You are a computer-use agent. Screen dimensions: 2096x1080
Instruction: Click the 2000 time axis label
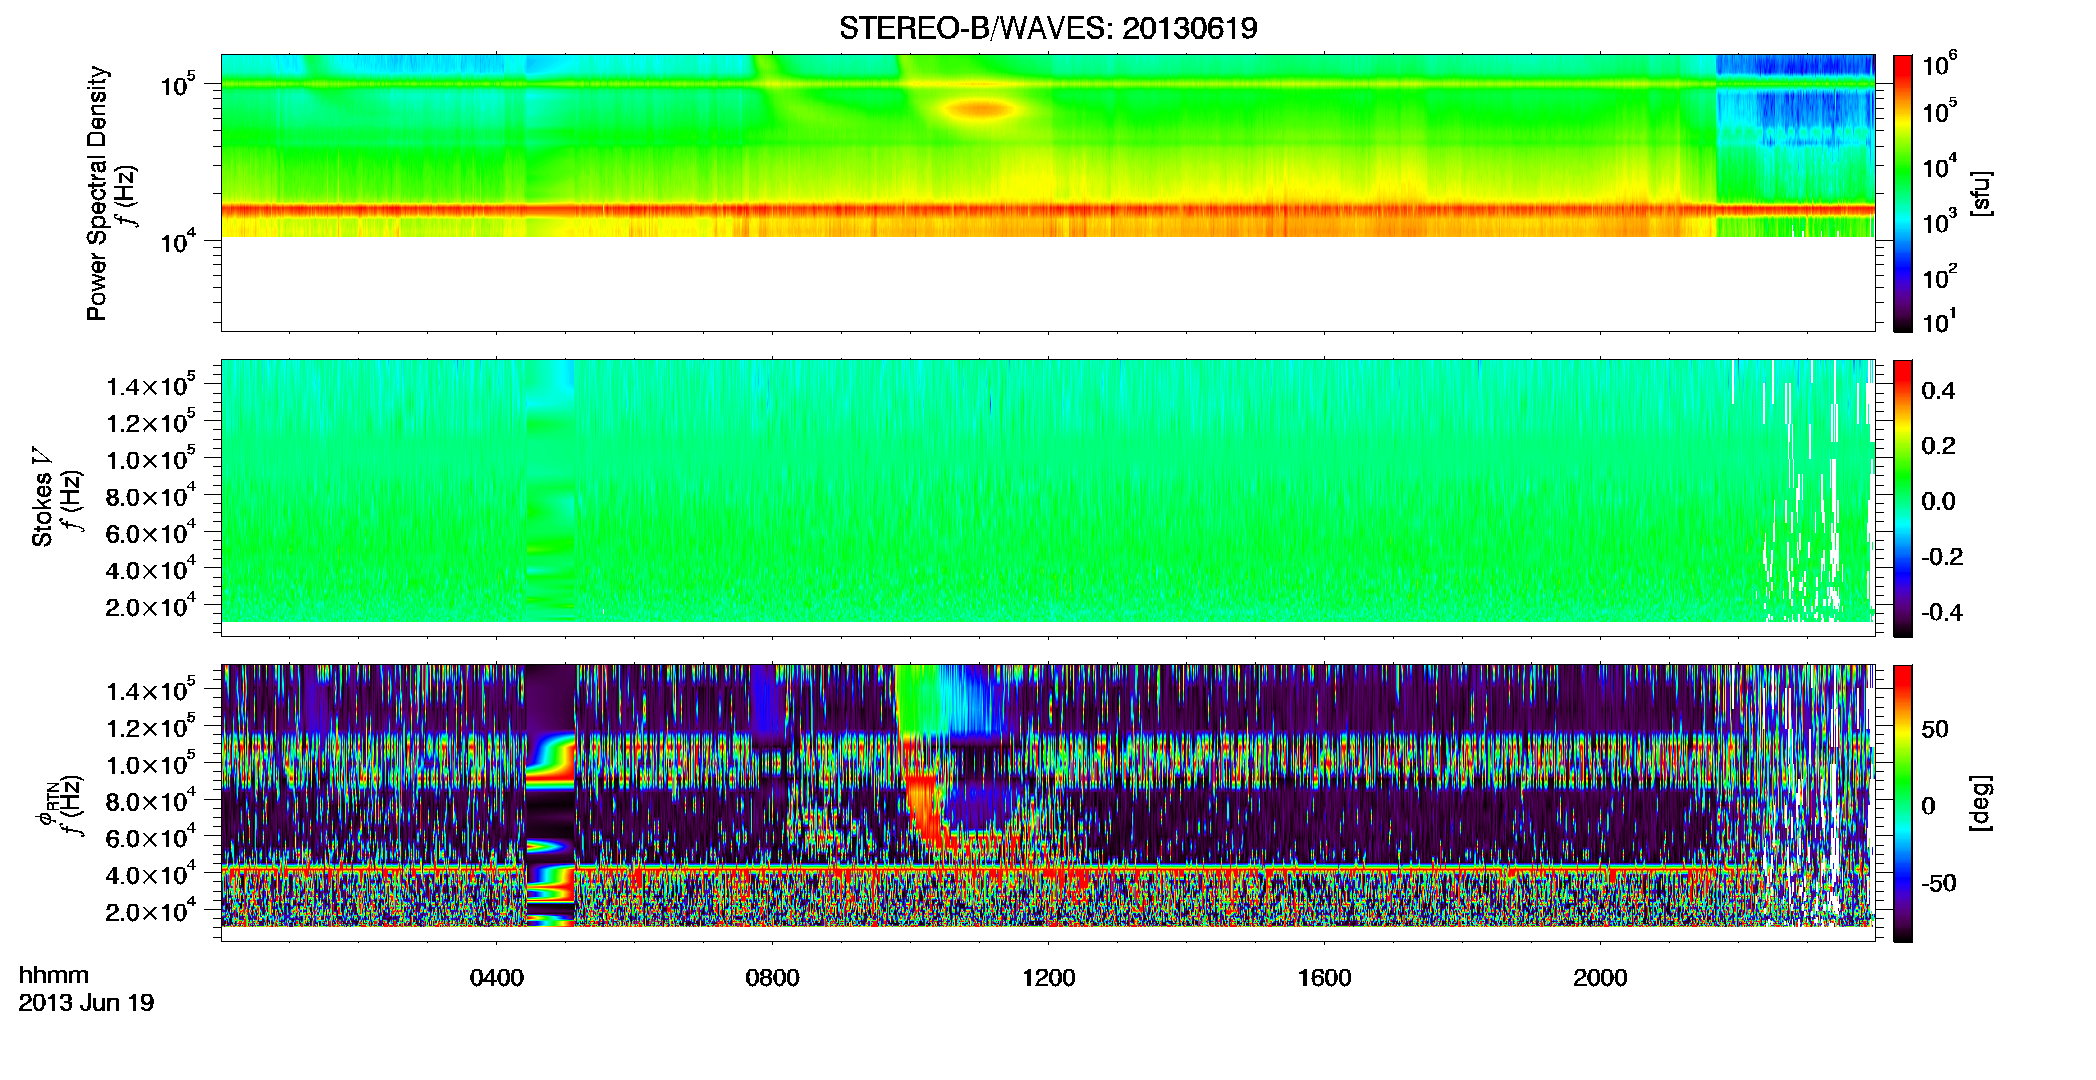1601,978
